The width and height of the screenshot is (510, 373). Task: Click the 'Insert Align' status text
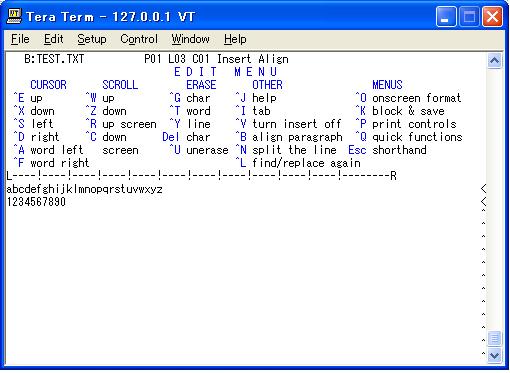click(x=253, y=59)
